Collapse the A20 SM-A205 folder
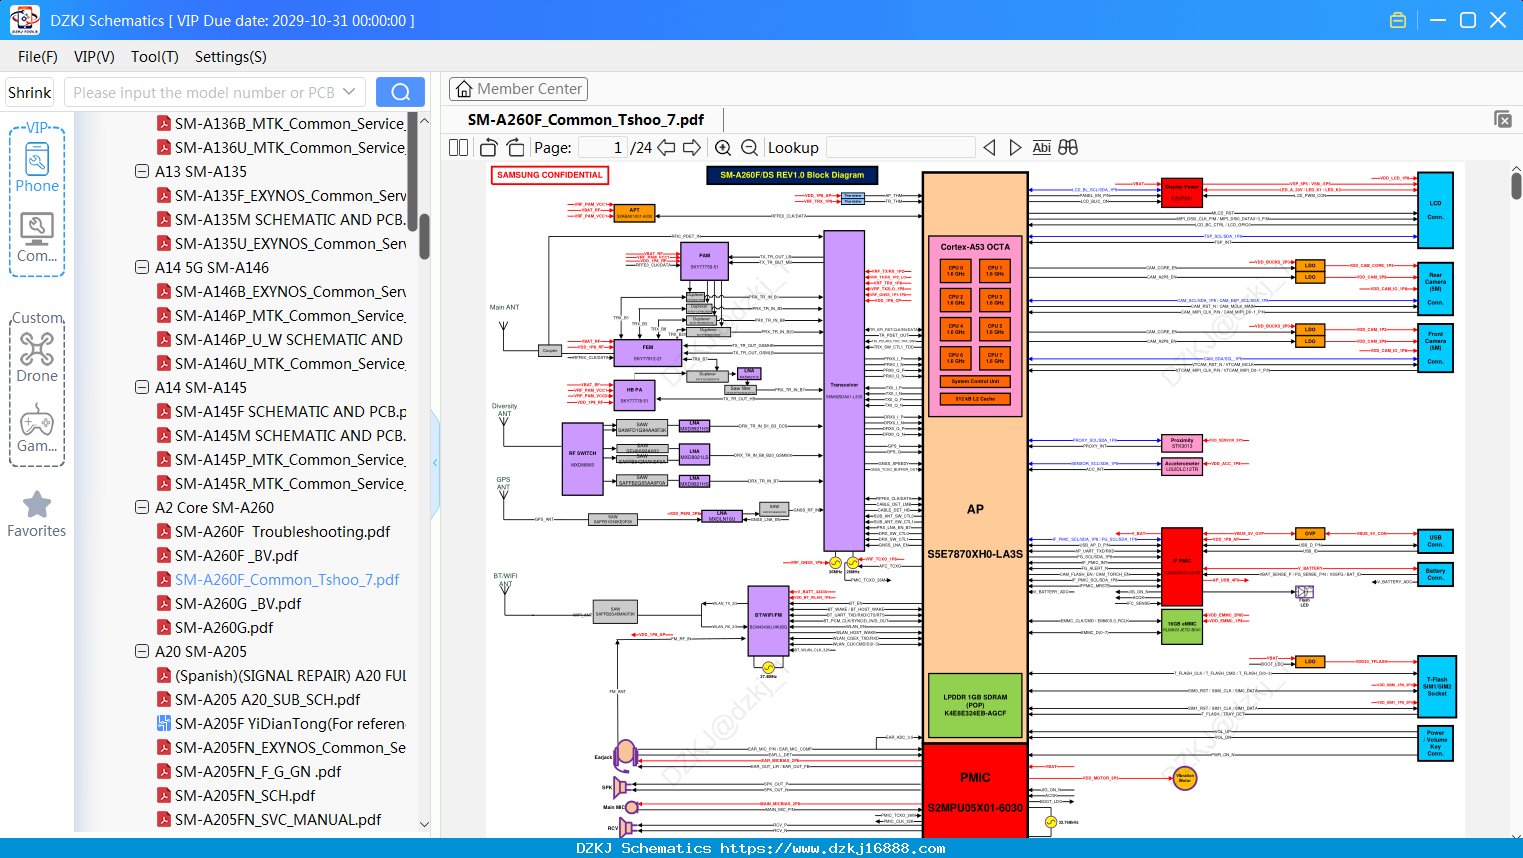Screen dimensions: 1523x858 (x=142, y=651)
